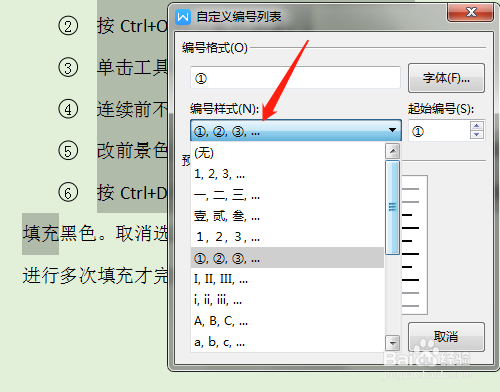
Task: Select the half-width 1, 2, 3, ... numbering style
Action: [x=287, y=174]
